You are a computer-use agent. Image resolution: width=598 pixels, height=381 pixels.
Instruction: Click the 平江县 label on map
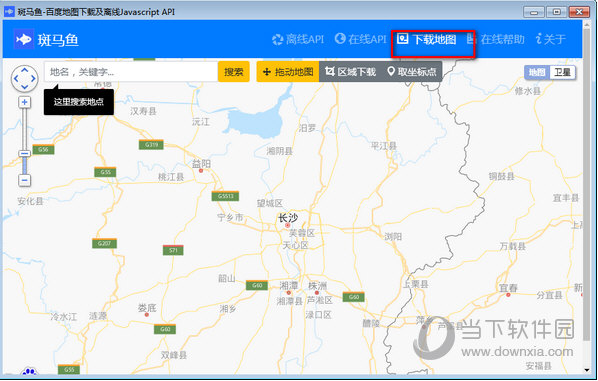click(384, 146)
